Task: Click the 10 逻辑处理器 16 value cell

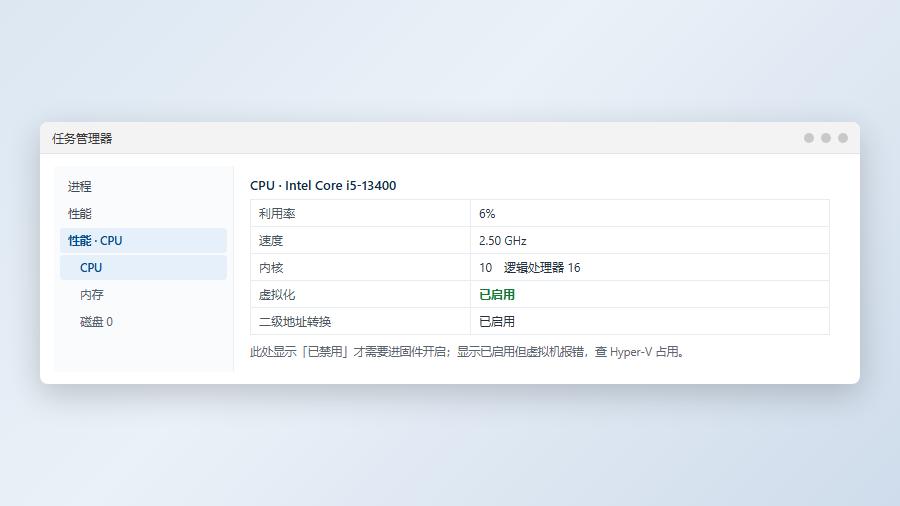Action: [650, 267]
